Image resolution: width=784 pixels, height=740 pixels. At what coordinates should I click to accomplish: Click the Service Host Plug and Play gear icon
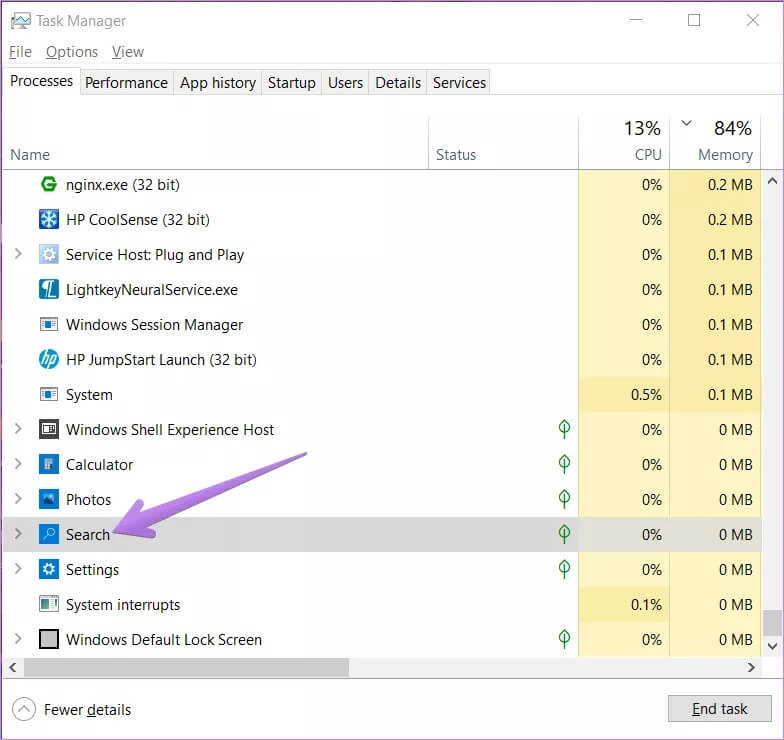tap(48, 254)
